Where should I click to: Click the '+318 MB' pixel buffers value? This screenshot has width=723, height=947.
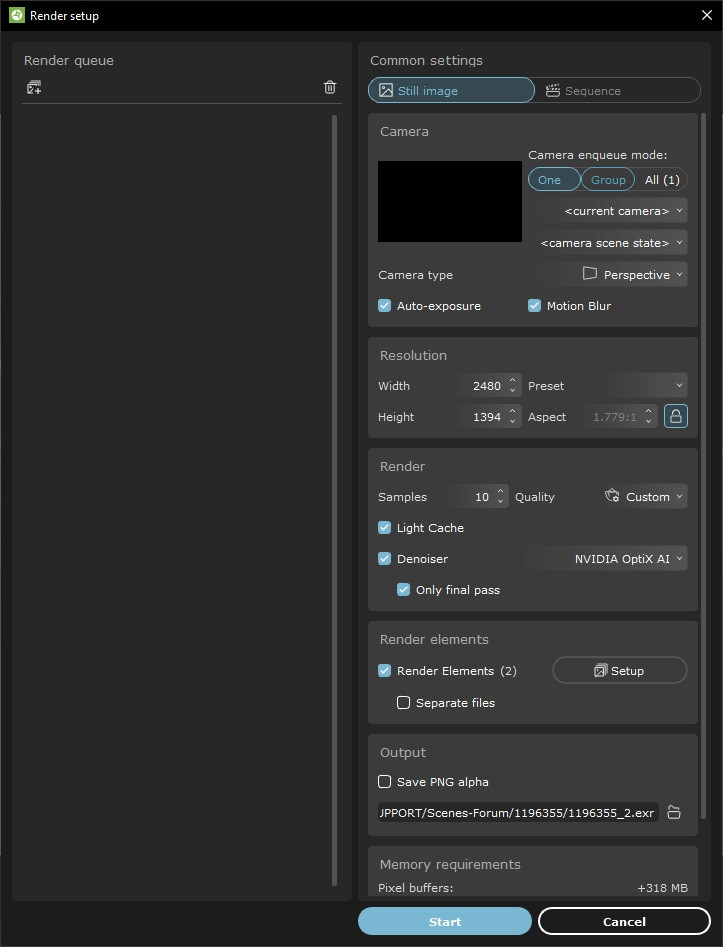pyautogui.click(x=663, y=888)
